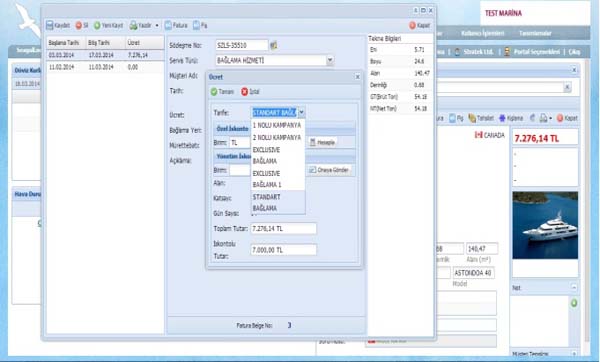Expand the Yazdır print dropdown arrow
This screenshot has height=362, width=600.
click(x=157, y=26)
